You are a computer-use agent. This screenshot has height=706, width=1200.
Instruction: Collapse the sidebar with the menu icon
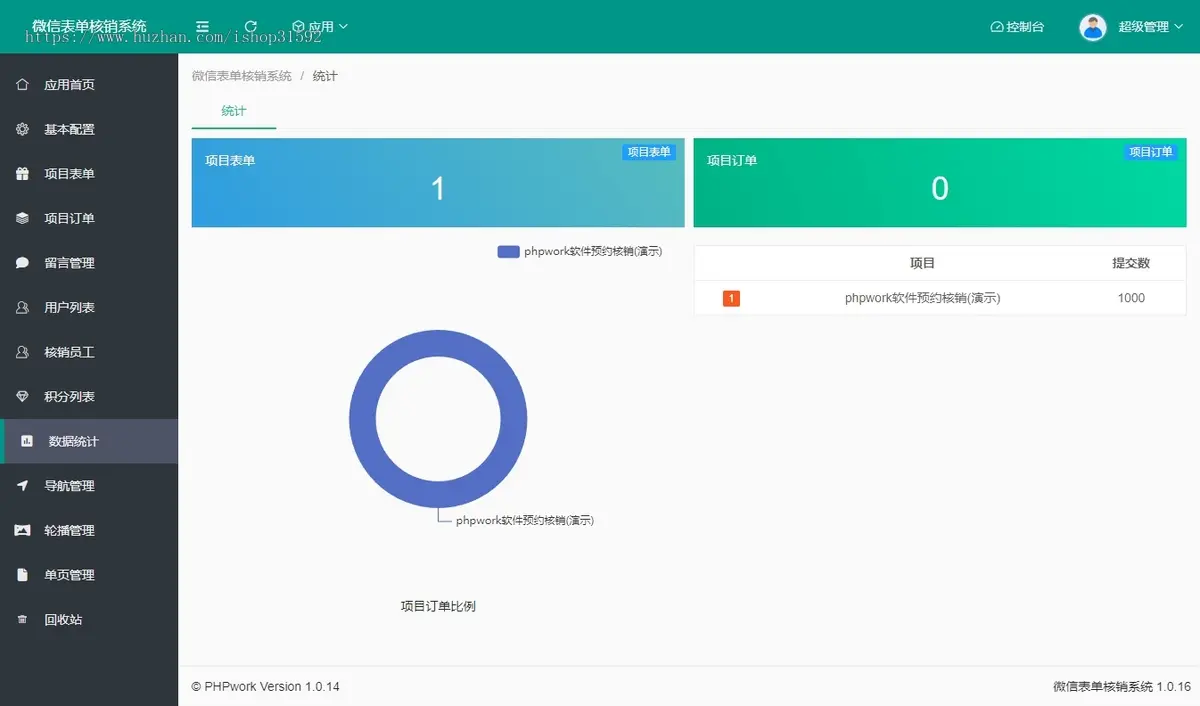coord(202,26)
